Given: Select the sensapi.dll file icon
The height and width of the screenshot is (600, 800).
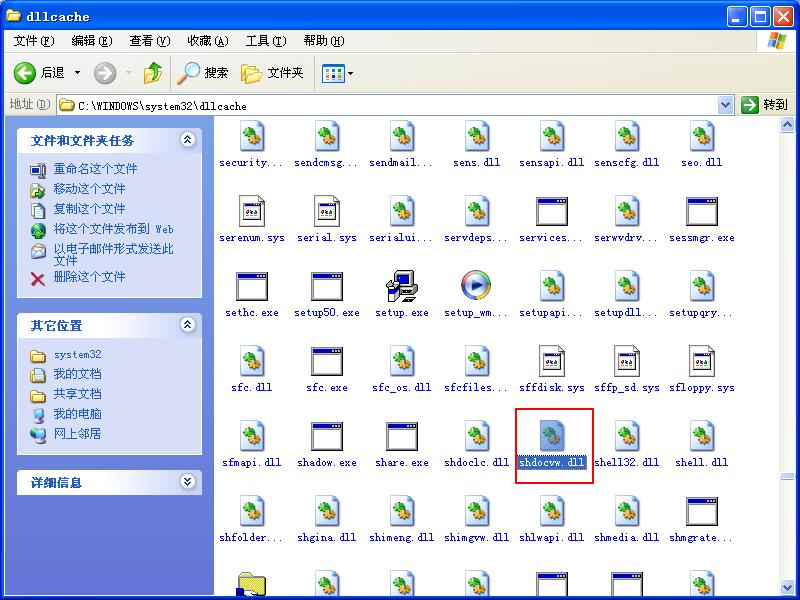Looking at the screenshot, I should click(552, 136).
